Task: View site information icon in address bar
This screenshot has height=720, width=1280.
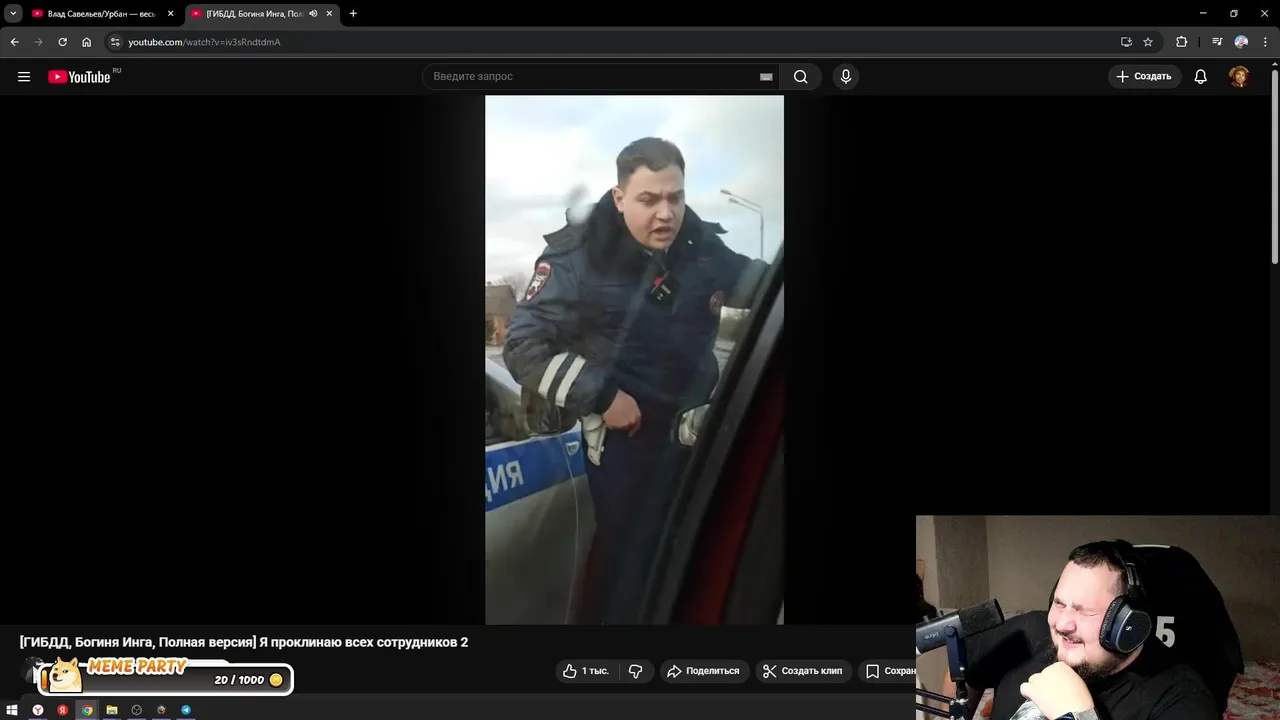Action: (x=115, y=42)
